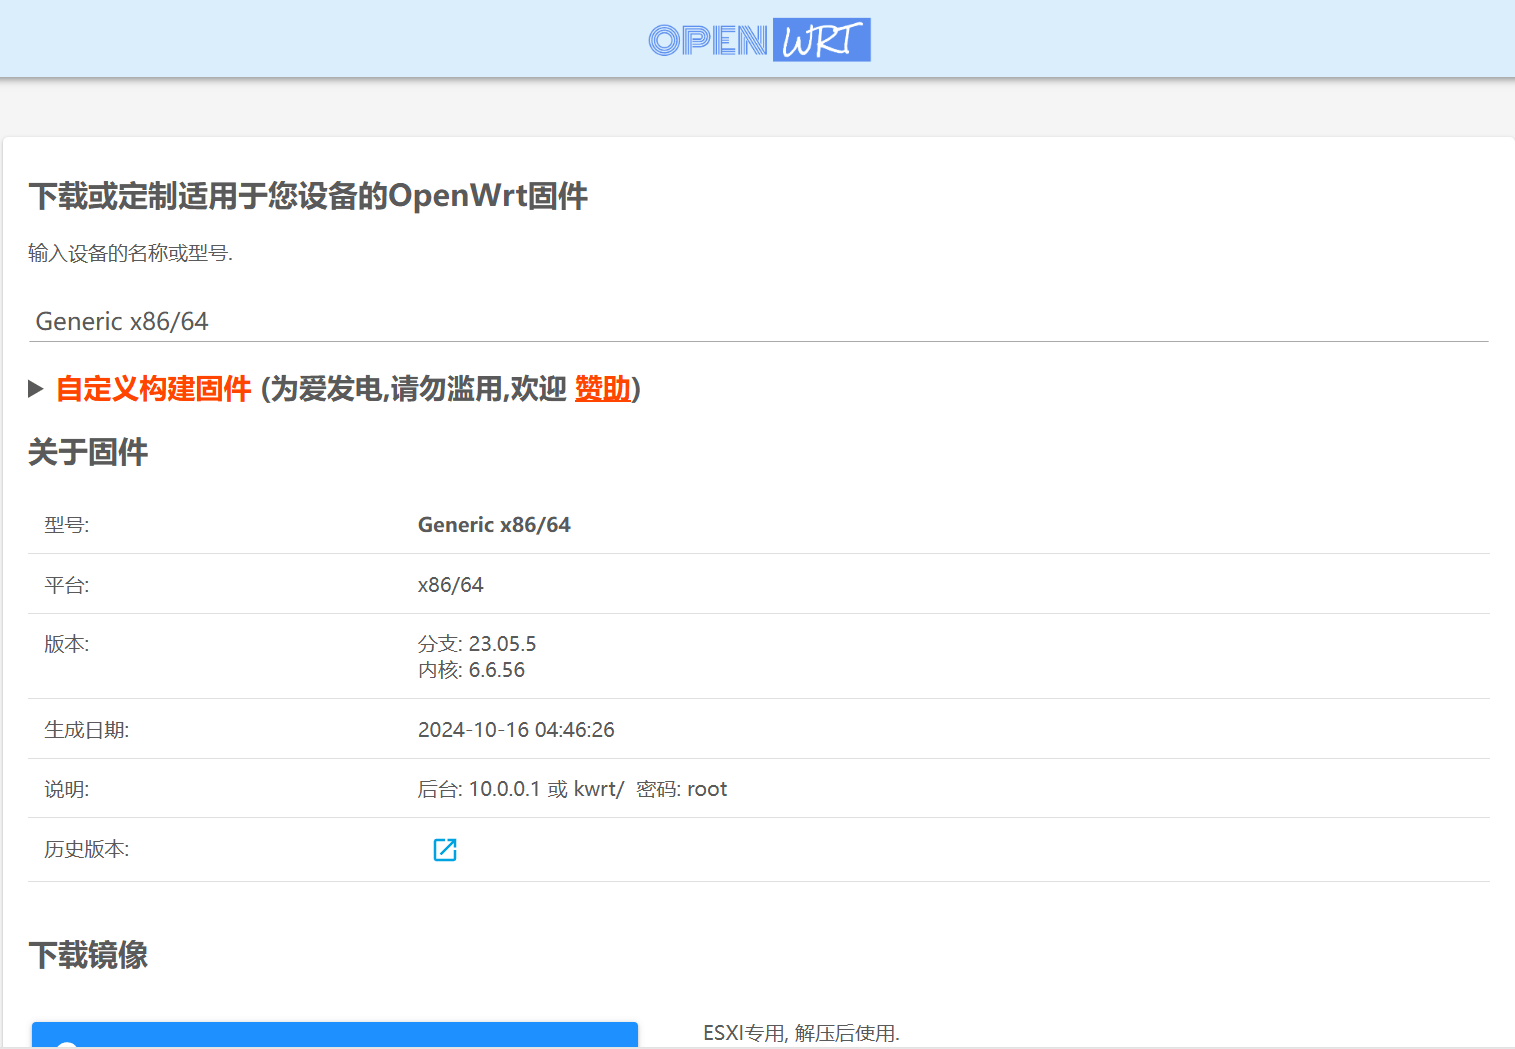
Task: Select the bold Generic x86/64 model value
Action: [x=494, y=525]
